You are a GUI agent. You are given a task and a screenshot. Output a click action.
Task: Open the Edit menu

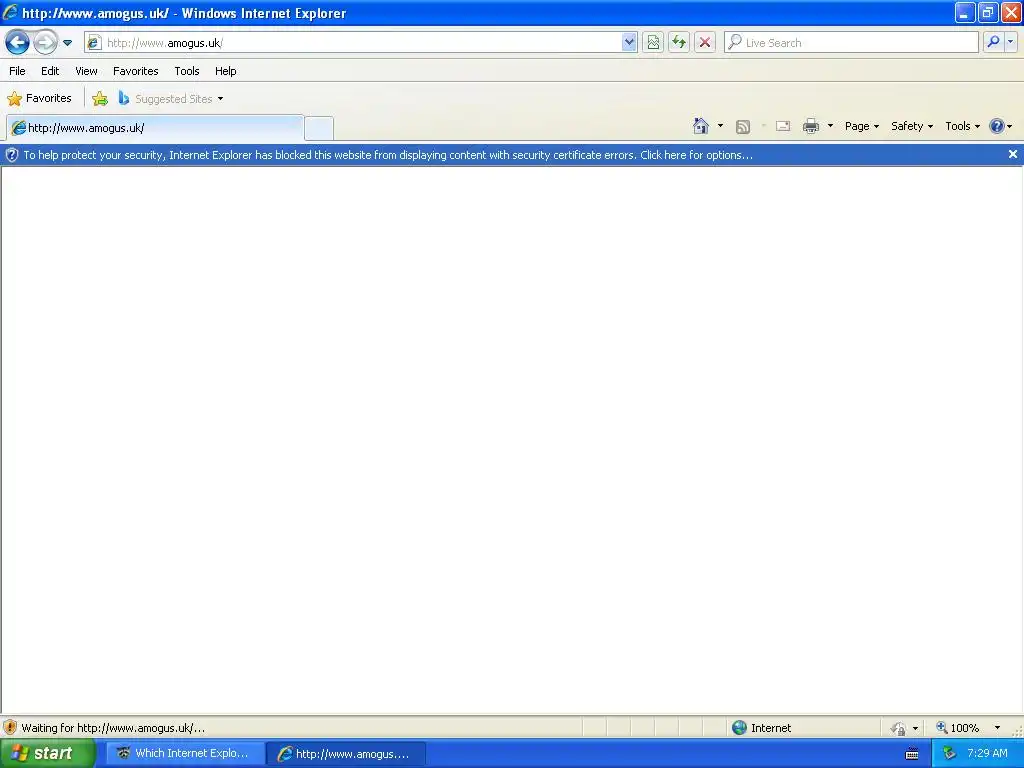coord(50,71)
